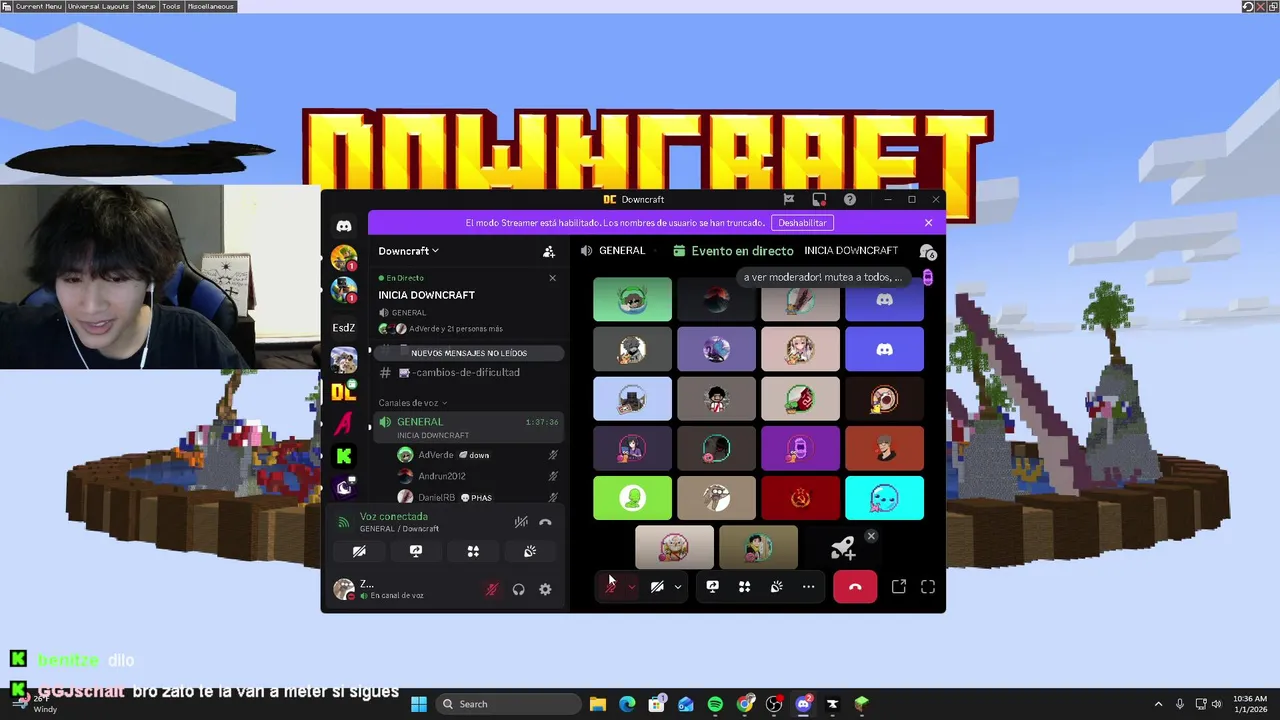
Task: Dismiss the rocket boost invite card
Action: [871, 536]
